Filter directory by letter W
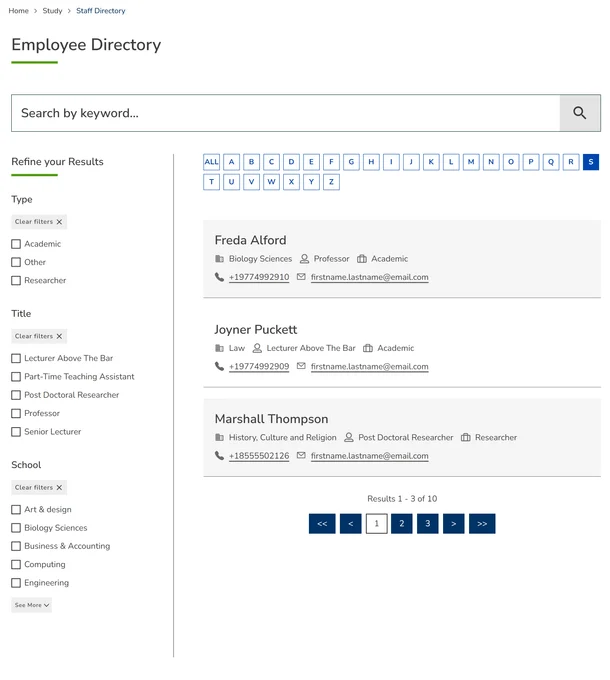The height and width of the screenshot is (680, 610). (x=271, y=182)
